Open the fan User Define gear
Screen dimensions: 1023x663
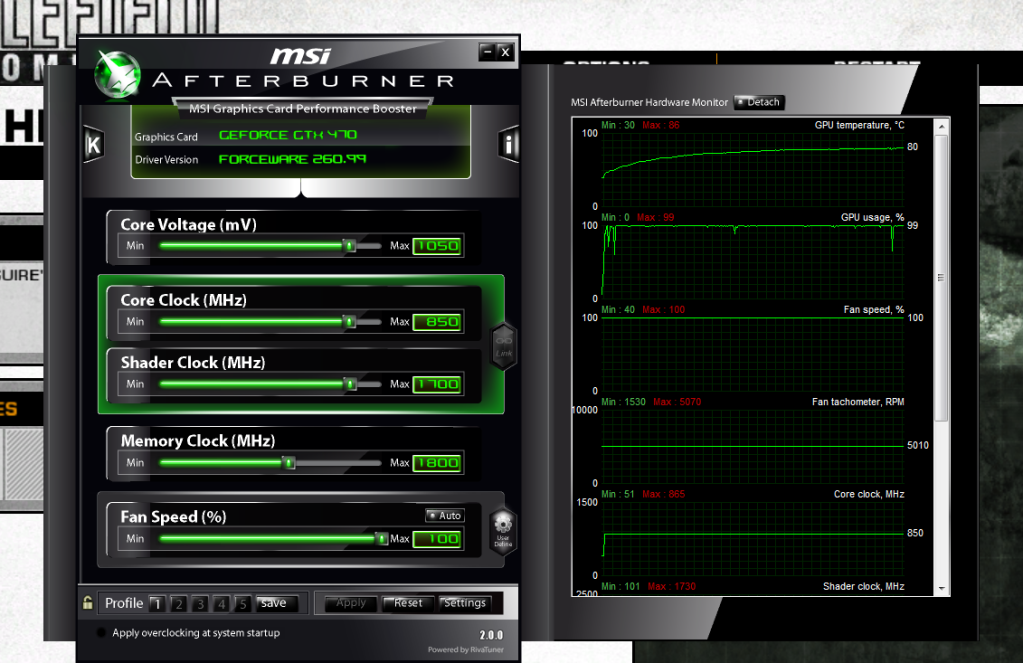[503, 531]
